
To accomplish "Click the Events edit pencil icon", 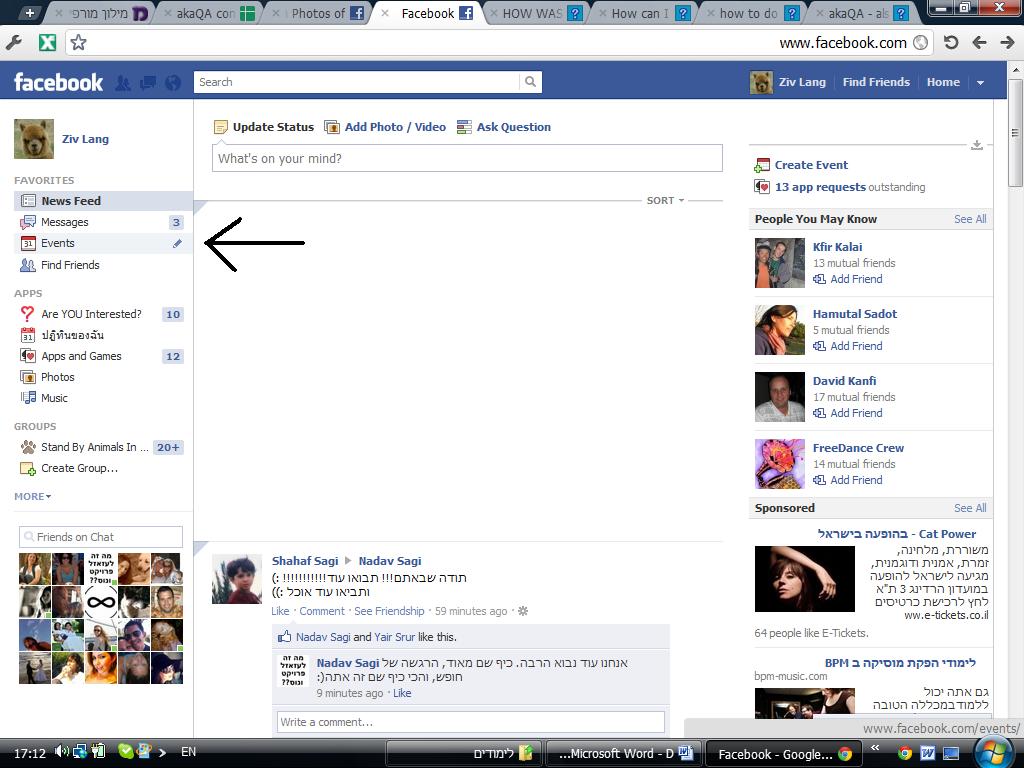I will (177, 244).
